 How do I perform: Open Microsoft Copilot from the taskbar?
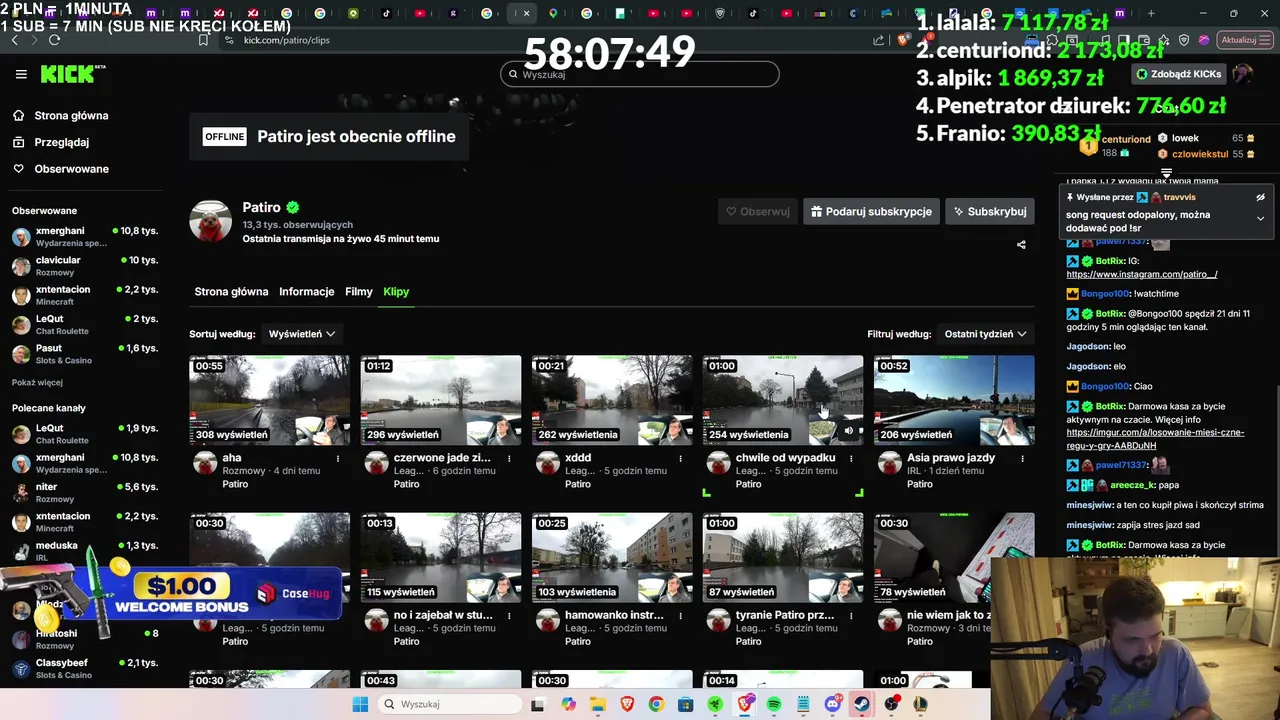tap(569, 704)
